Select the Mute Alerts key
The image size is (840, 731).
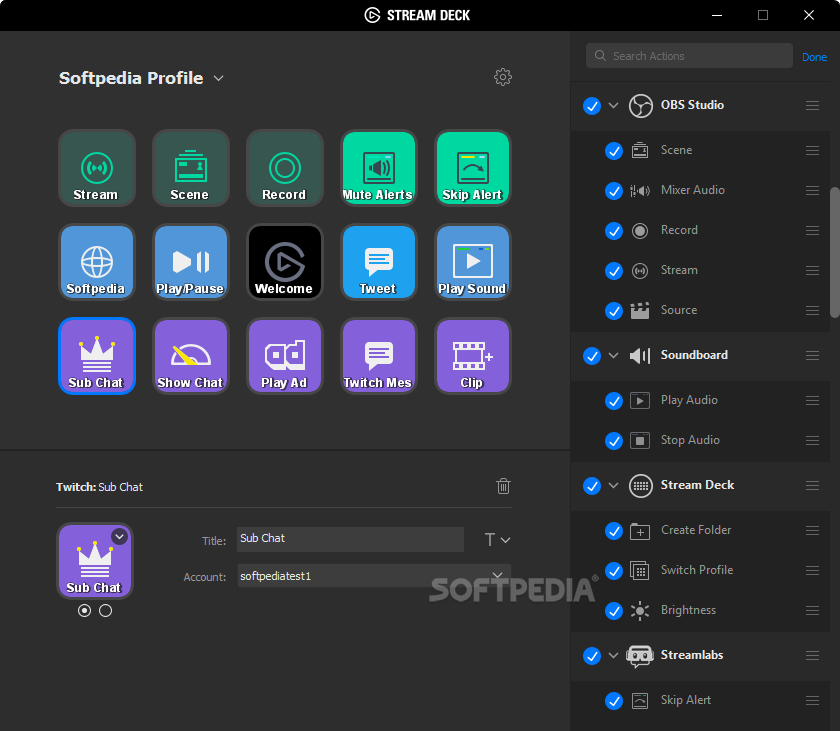379,168
